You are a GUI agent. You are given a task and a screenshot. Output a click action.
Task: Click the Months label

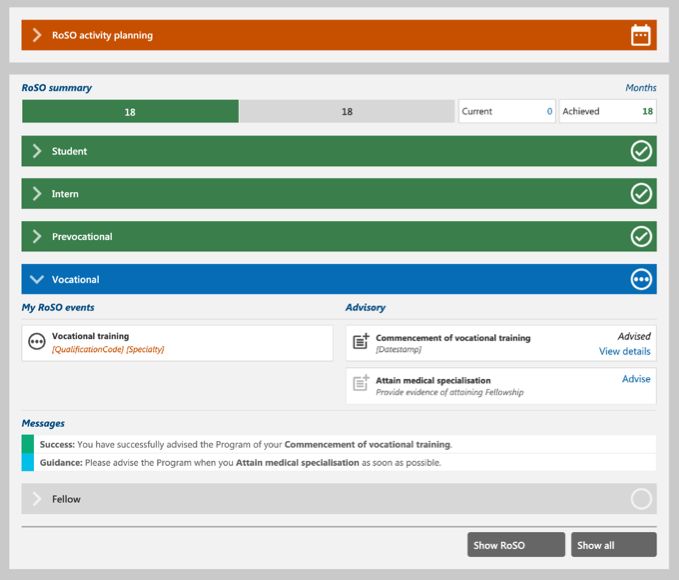tap(641, 88)
